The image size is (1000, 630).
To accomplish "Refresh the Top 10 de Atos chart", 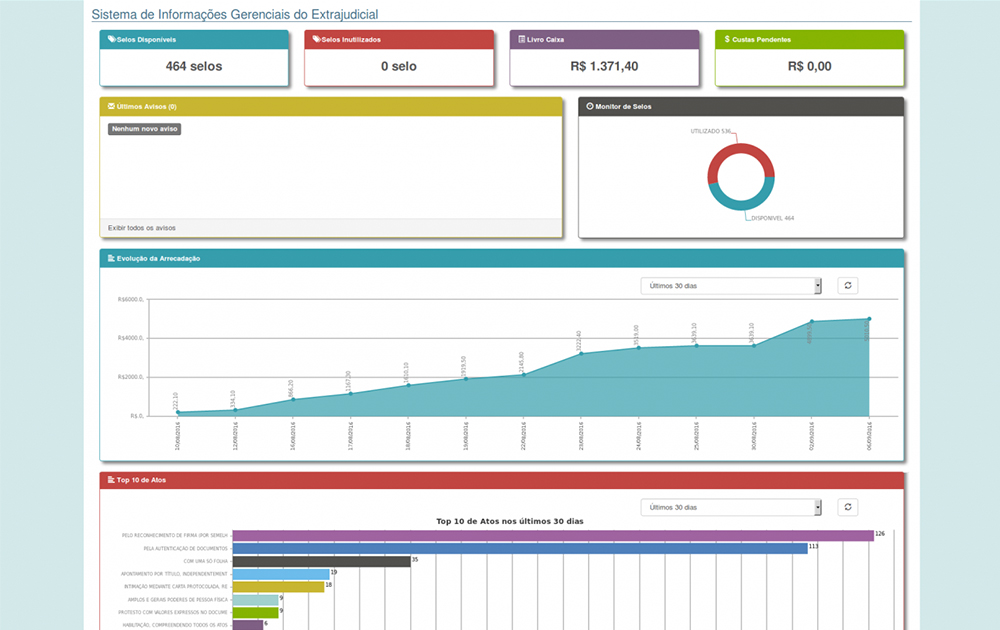I will [848, 507].
